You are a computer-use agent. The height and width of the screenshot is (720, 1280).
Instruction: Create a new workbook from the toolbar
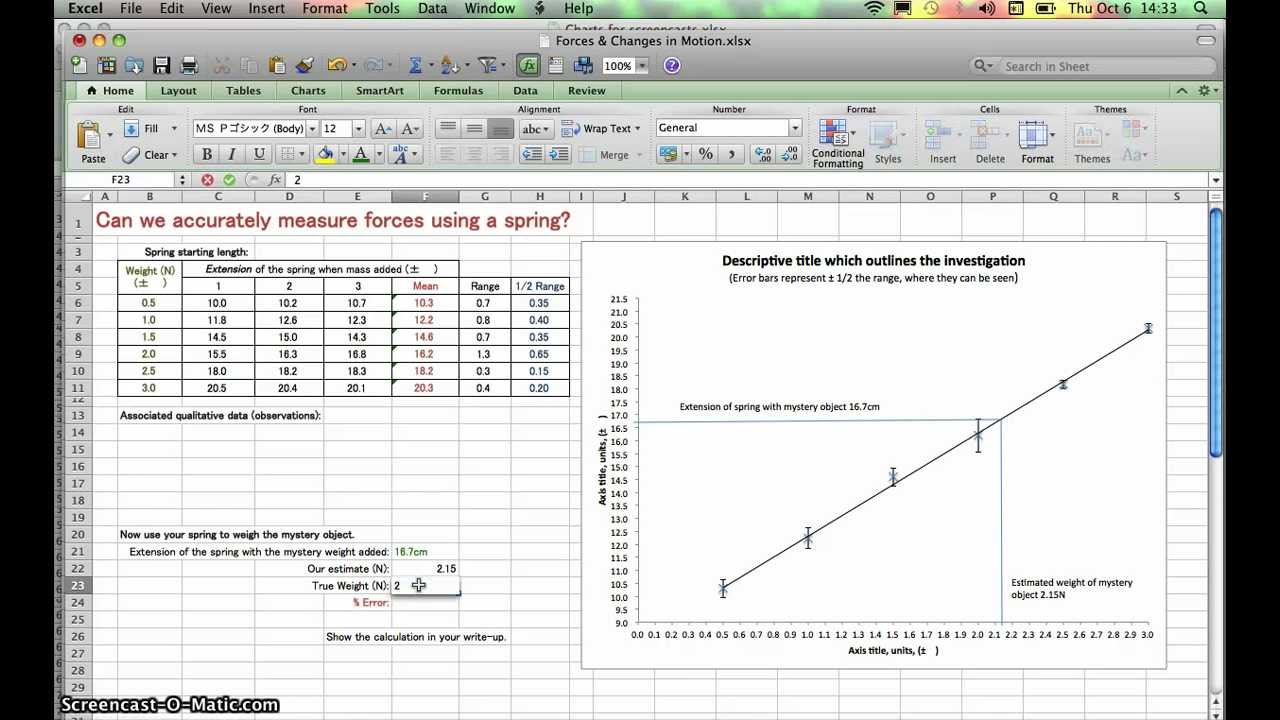click(79, 66)
